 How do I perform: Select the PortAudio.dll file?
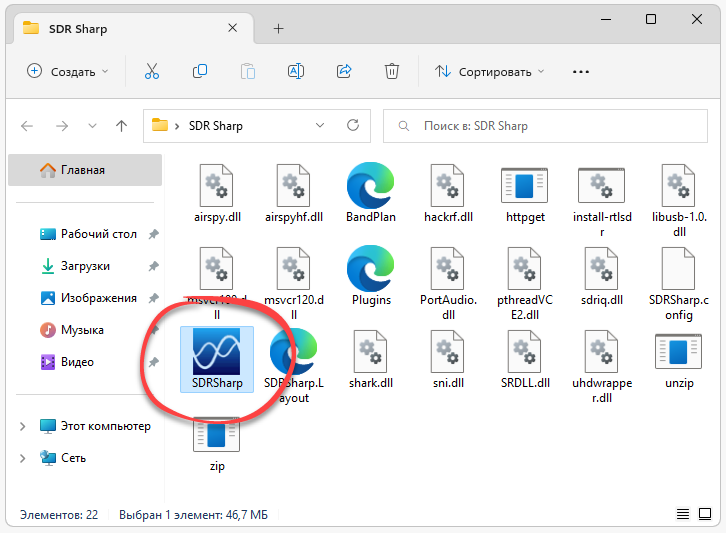point(448,283)
